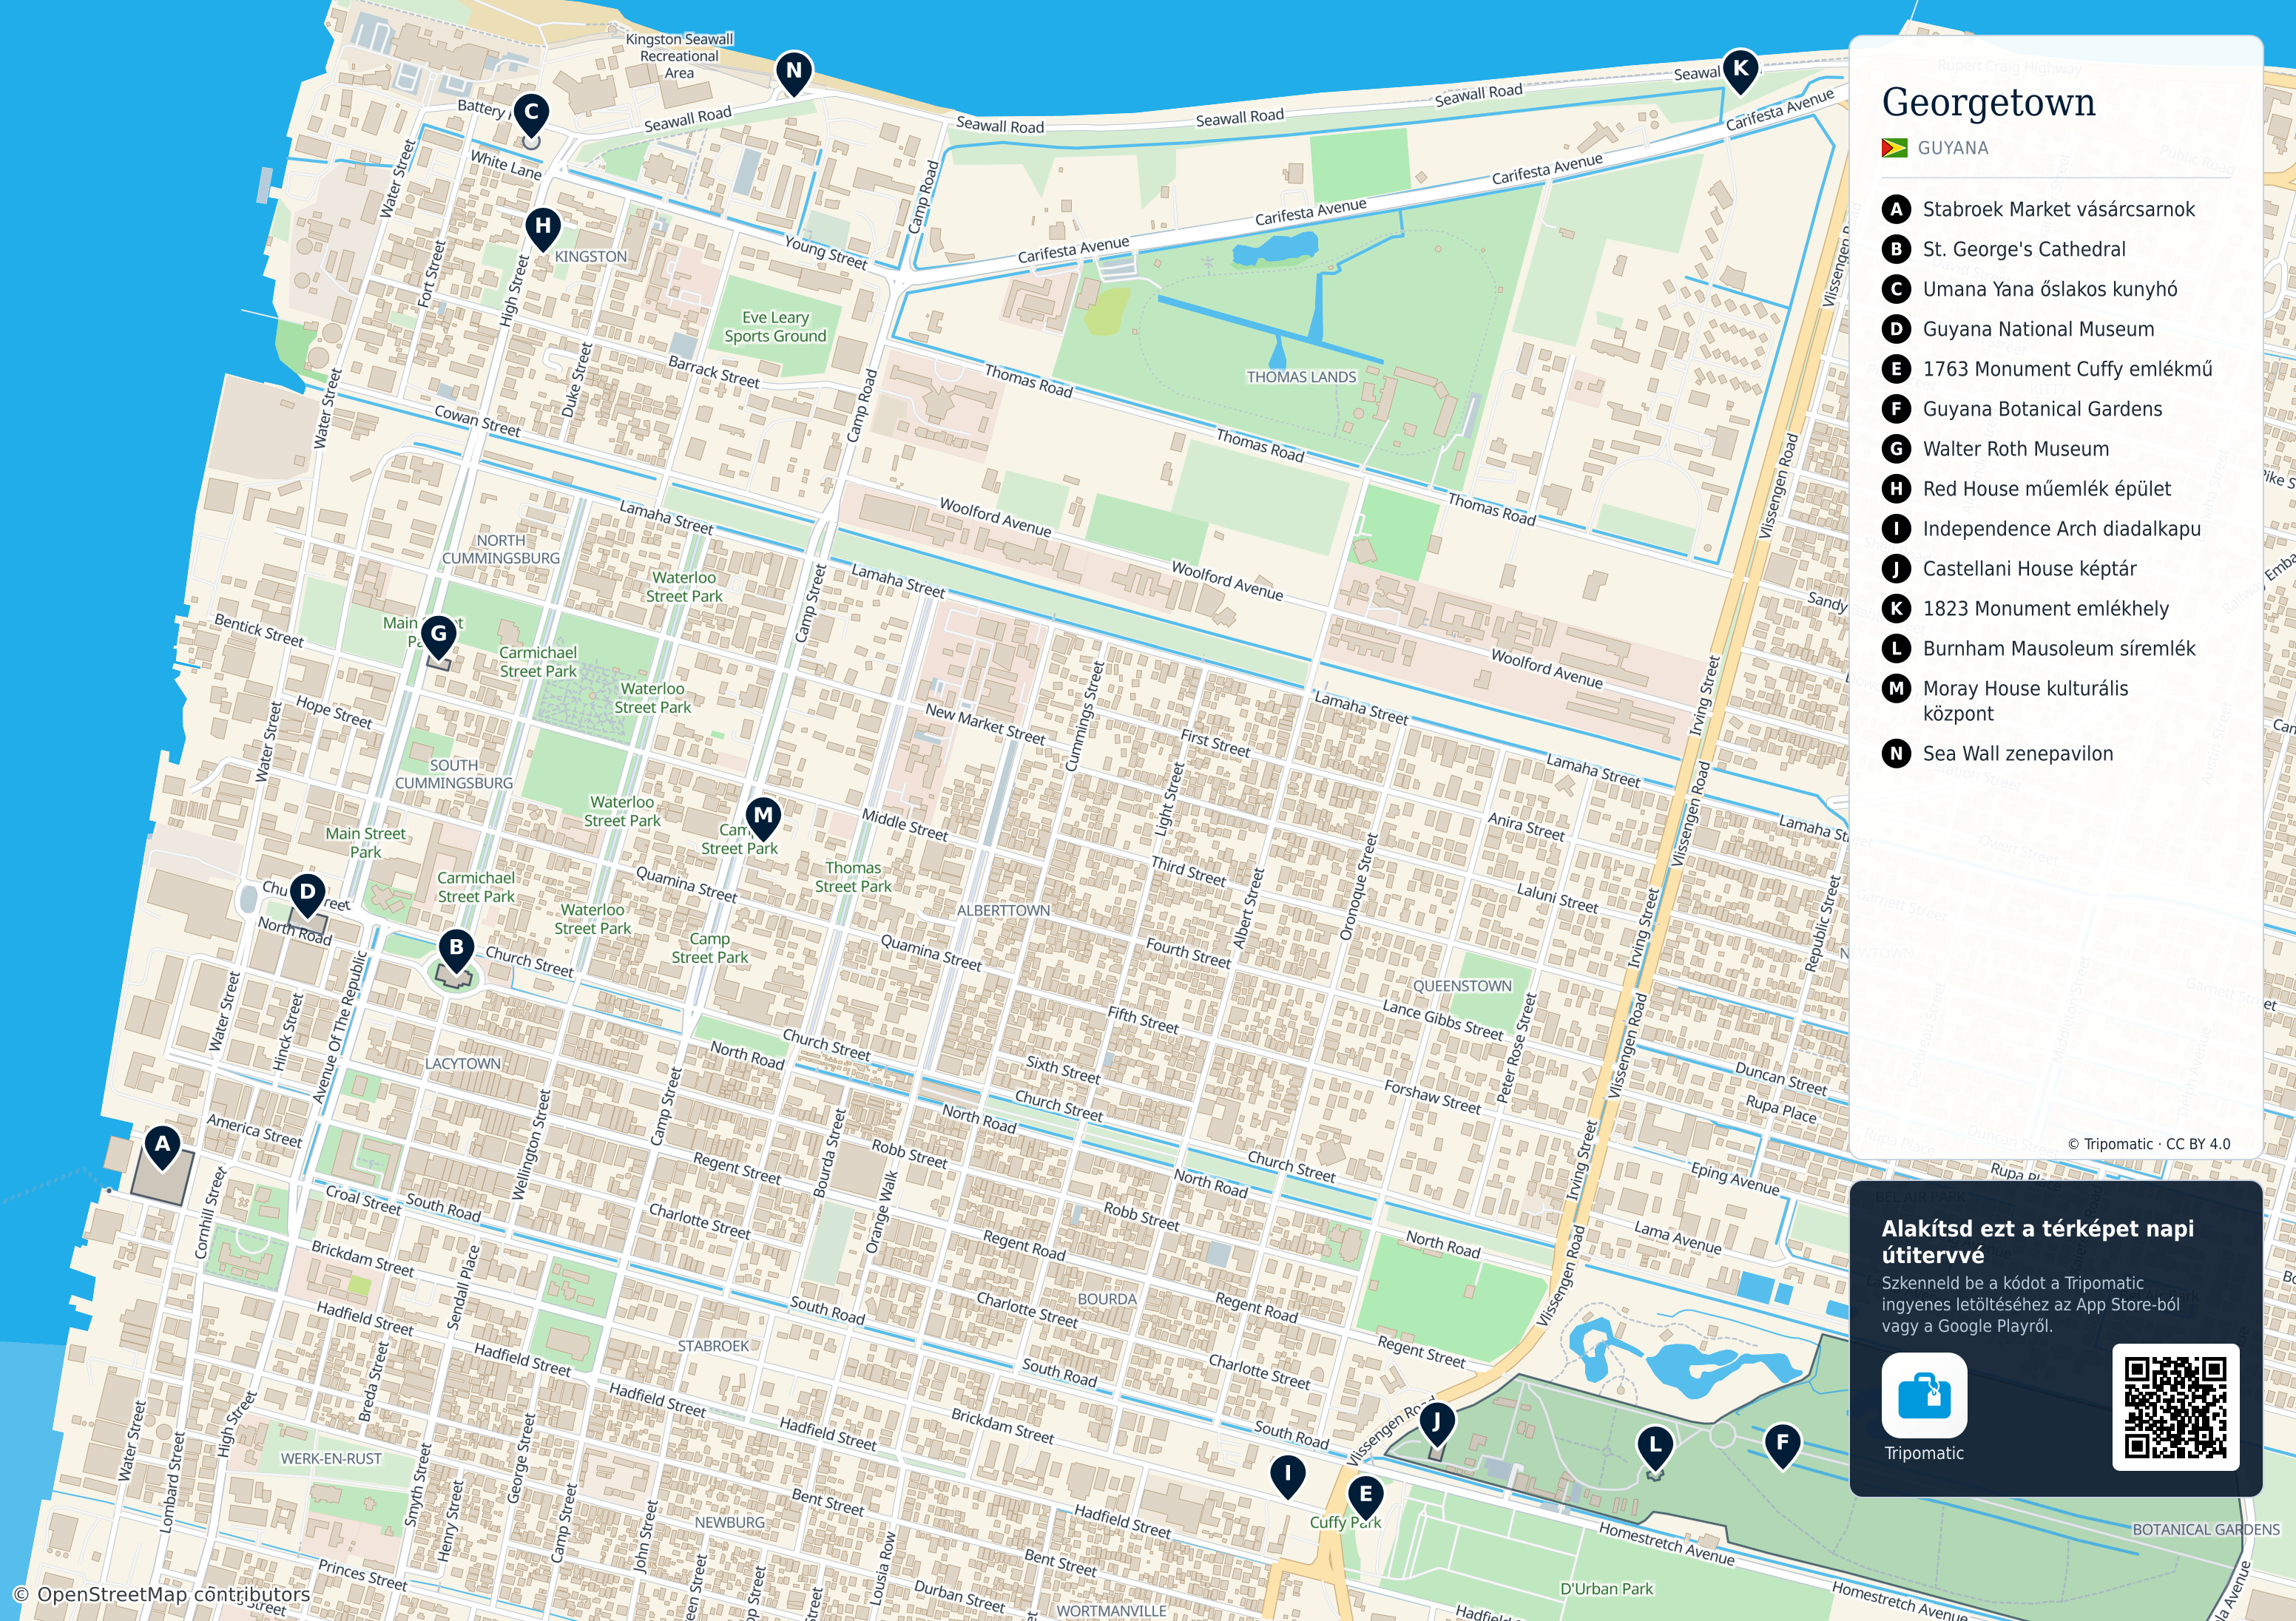Select legend entry Guyana Botanical Gardens
2296x1621 pixels.
point(2022,409)
